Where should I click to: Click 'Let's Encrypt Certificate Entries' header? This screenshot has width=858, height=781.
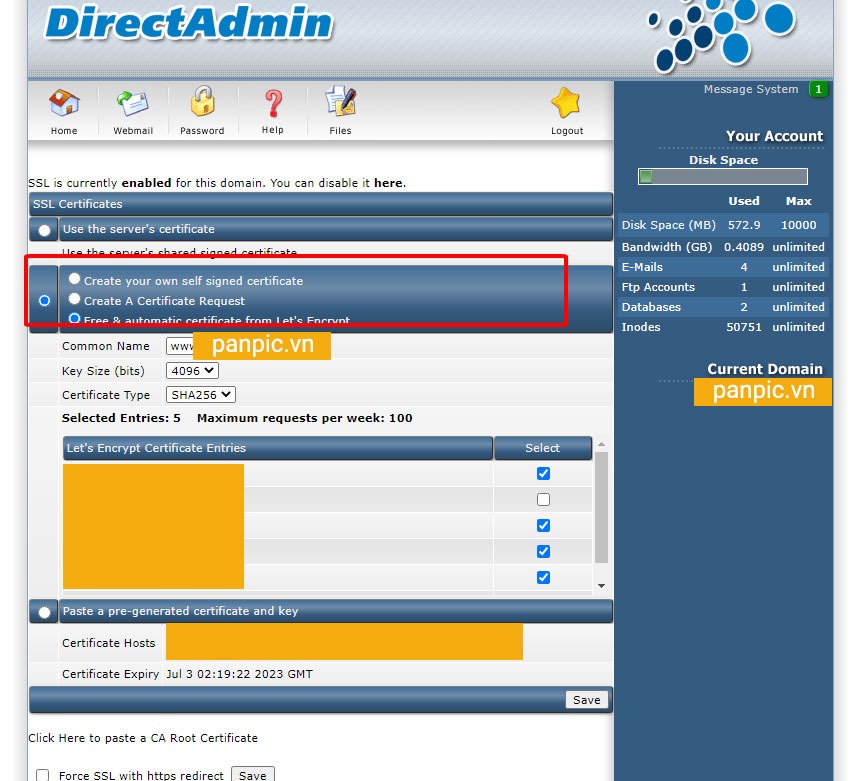coord(278,448)
